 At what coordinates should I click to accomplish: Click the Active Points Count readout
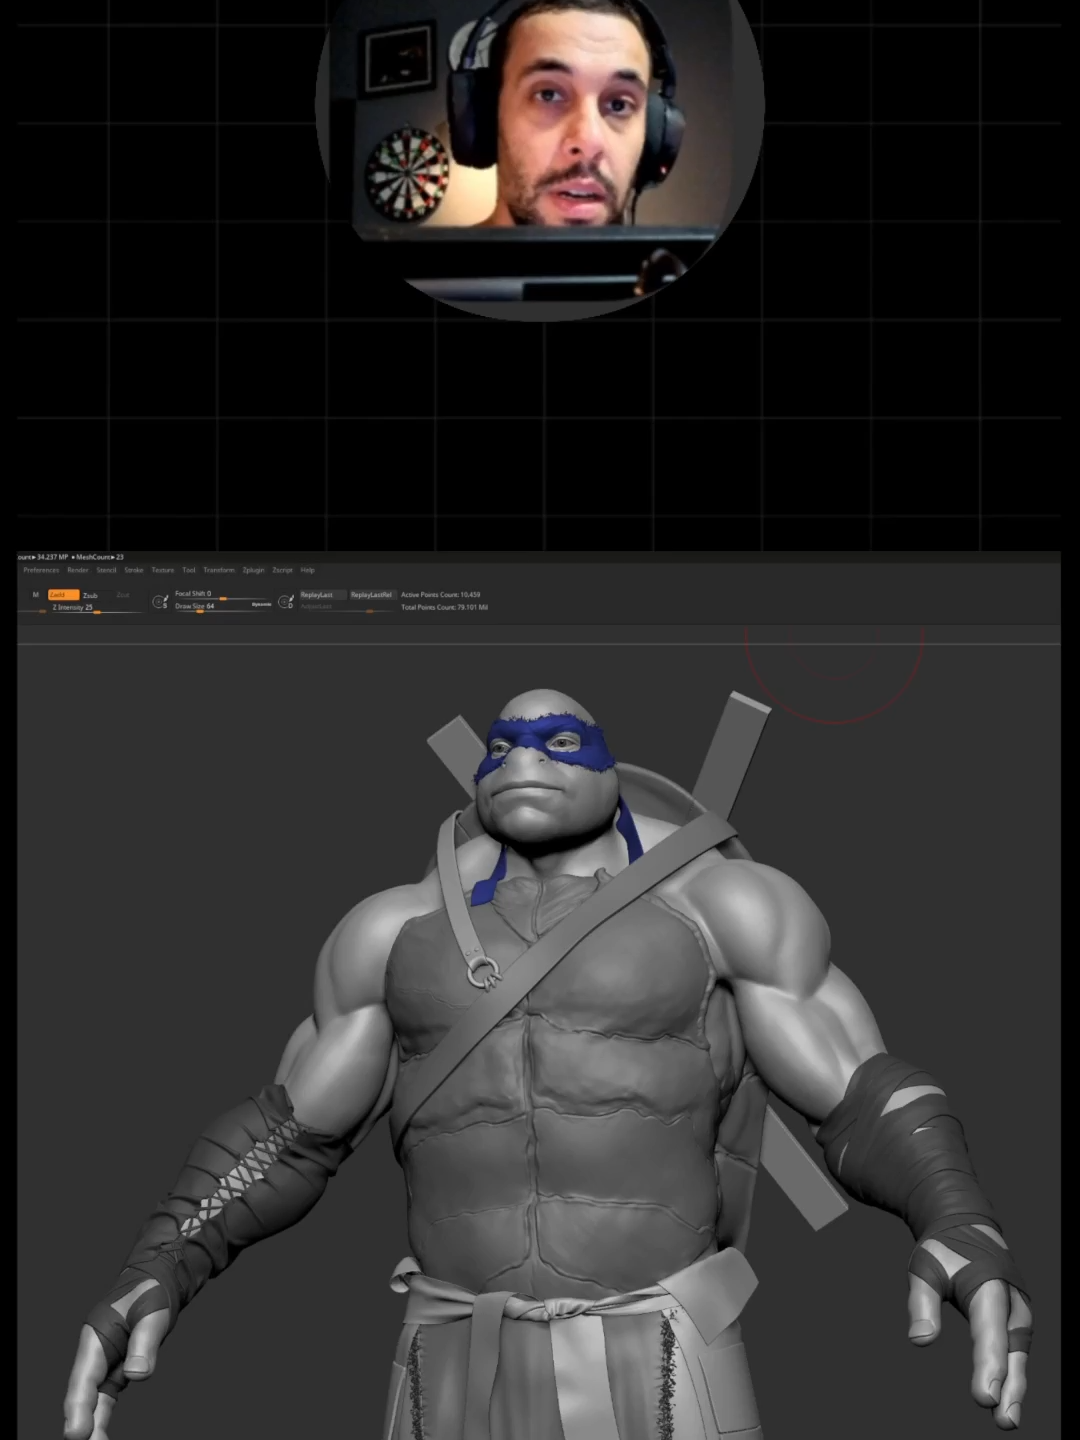[x=441, y=595]
